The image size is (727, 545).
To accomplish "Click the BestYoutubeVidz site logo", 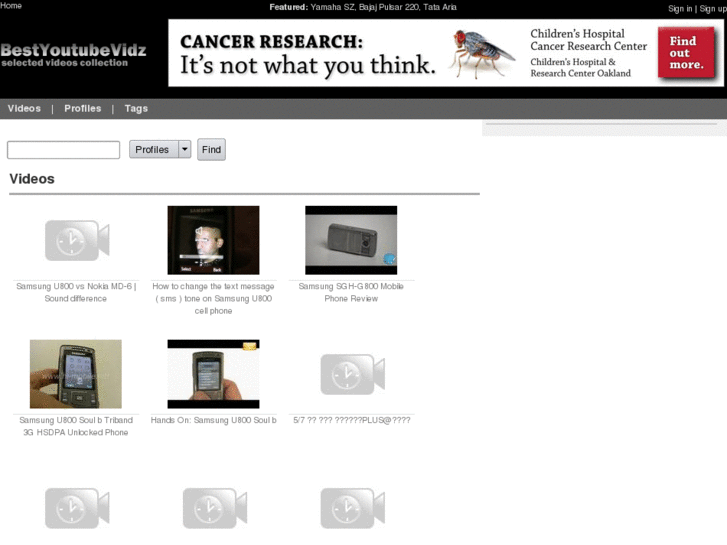I will click(73, 55).
